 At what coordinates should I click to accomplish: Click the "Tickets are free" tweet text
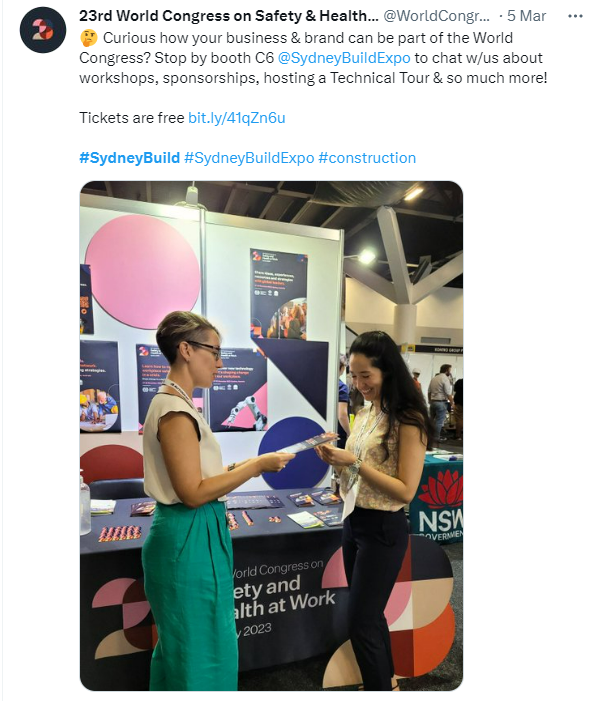pyautogui.click(x=131, y=118)
